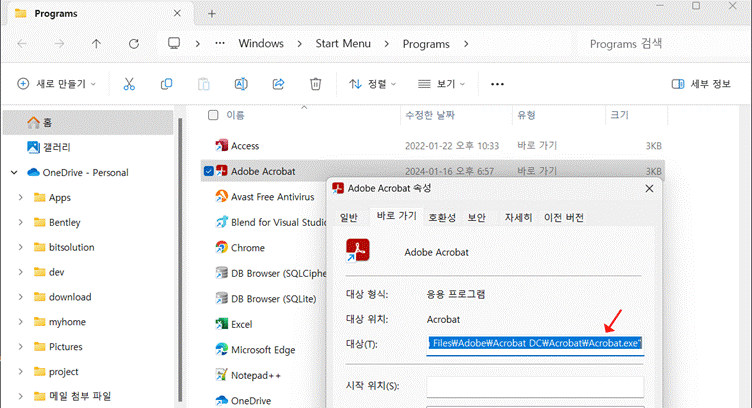752x408 pixels.
Task: Expand the myhome folder in sidebar
Action: click(x=21, y=322)
